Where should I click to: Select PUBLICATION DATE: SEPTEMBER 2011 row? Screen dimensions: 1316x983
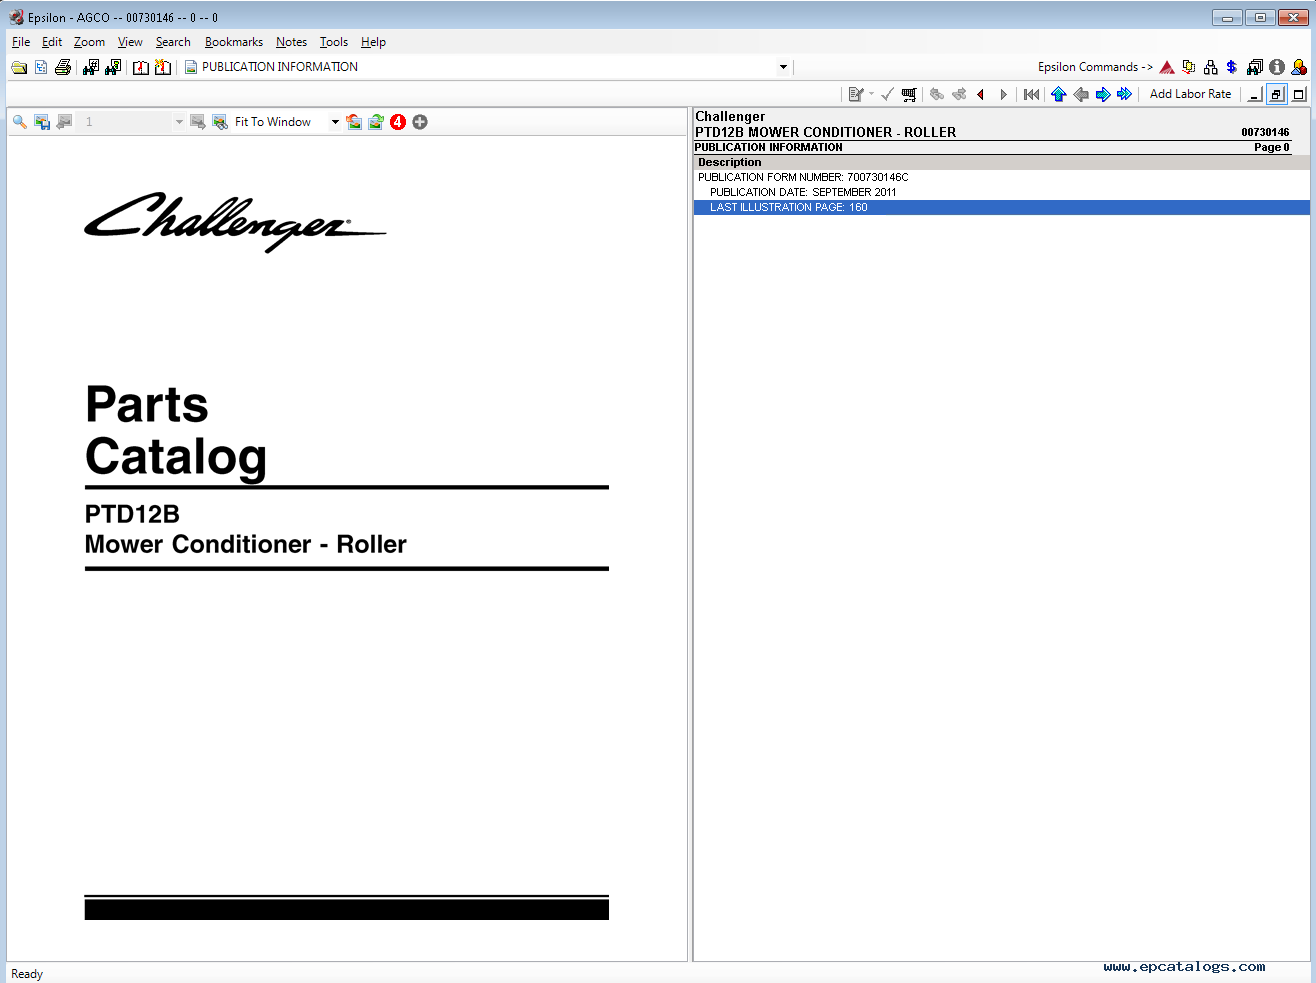pos(1001,192)
